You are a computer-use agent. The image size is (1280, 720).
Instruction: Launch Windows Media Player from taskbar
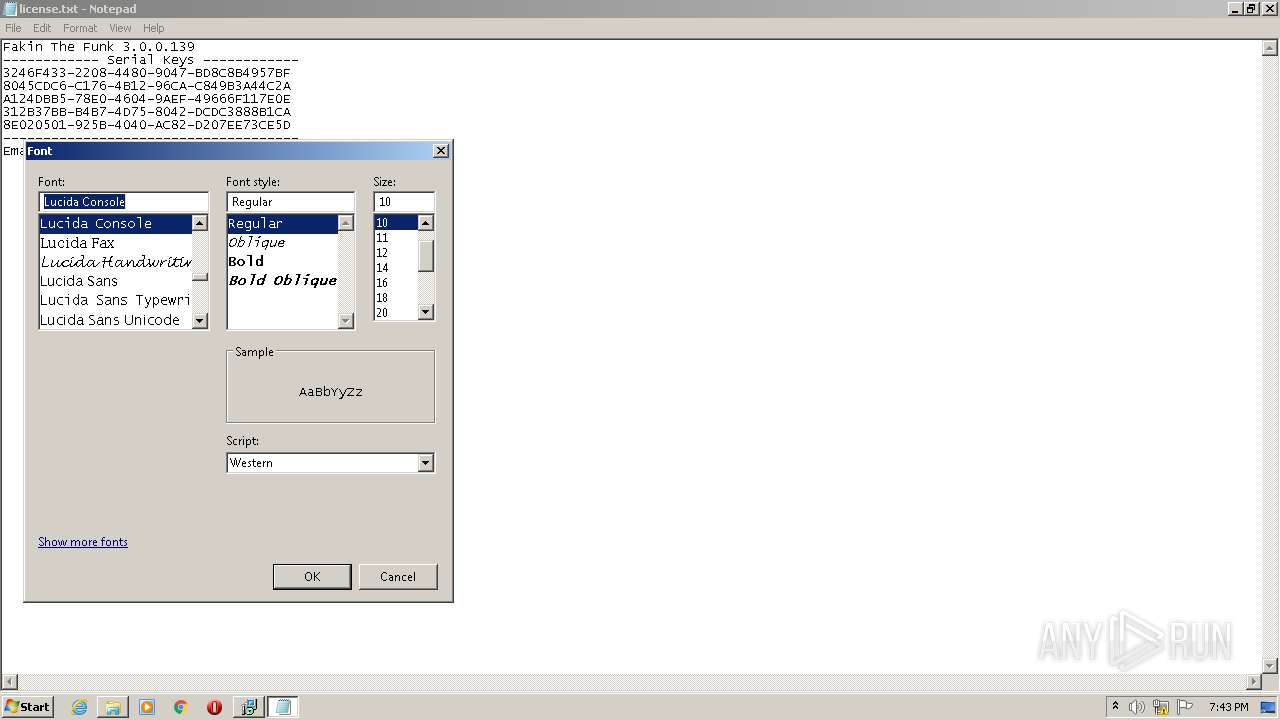tap(147, 707)
